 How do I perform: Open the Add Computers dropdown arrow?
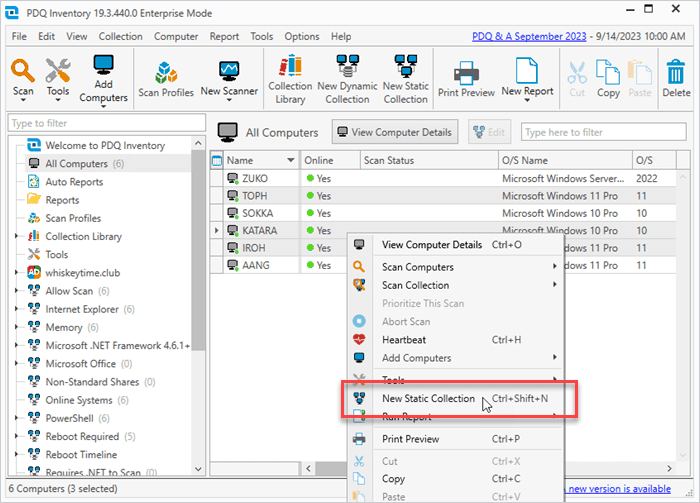[x=104, y=107]
